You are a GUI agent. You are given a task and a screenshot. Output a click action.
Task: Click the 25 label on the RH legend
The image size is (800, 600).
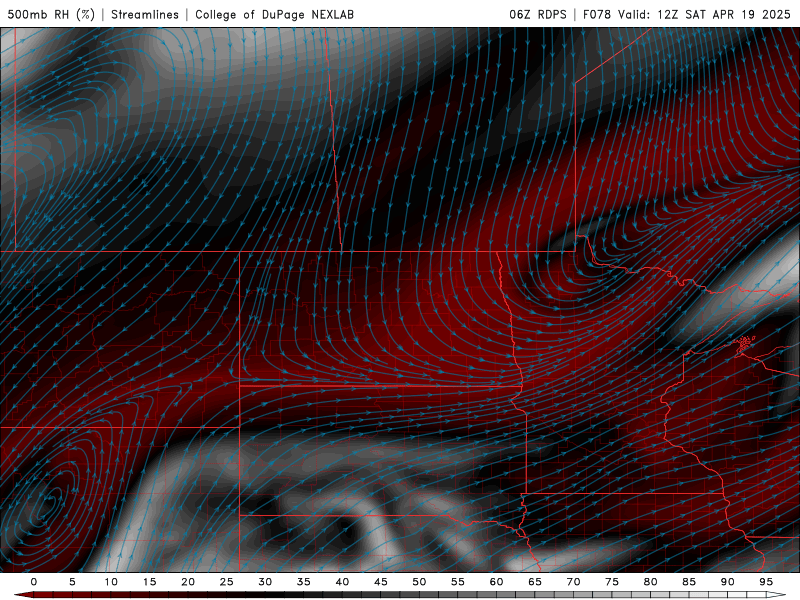[227, 582]
